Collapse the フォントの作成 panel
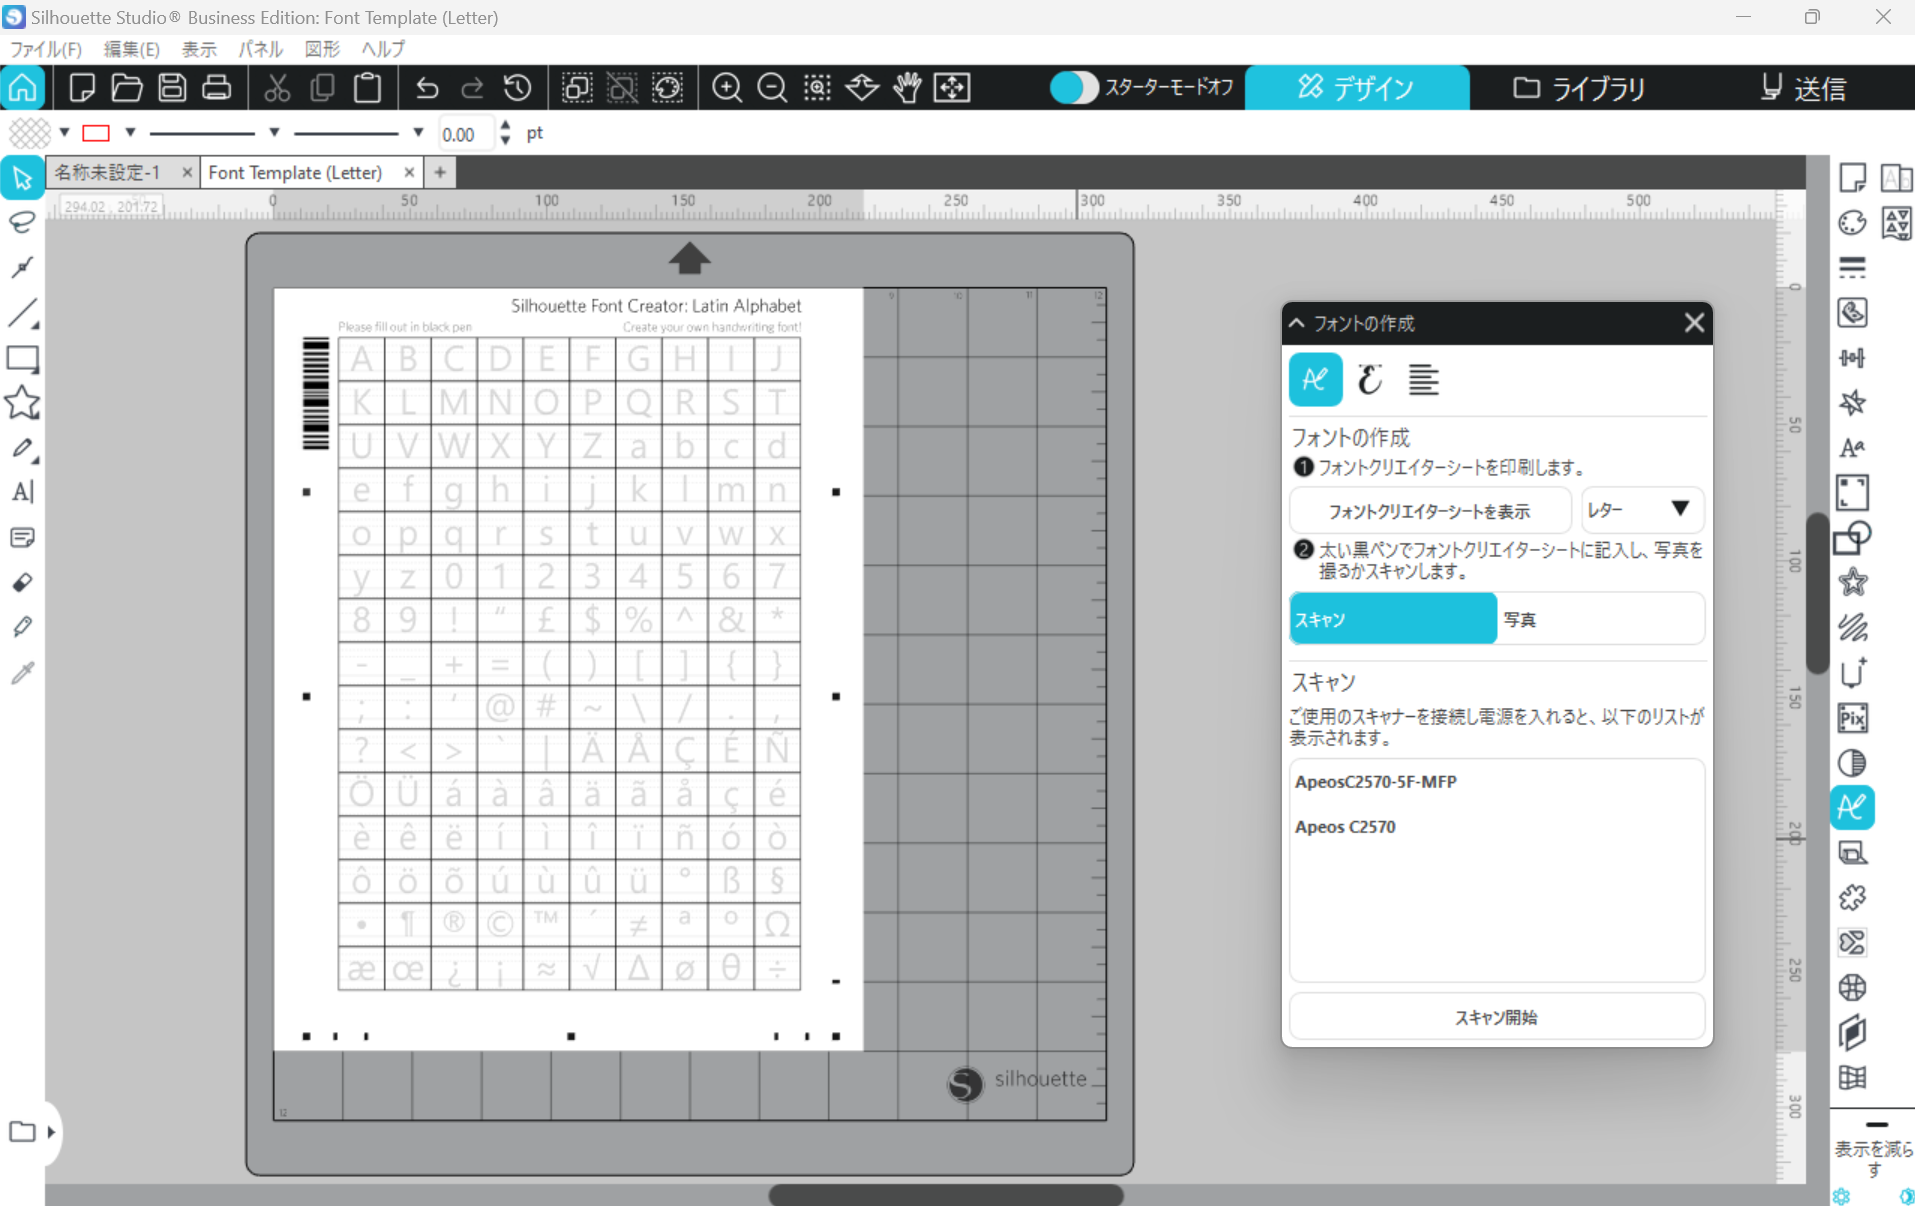Image resolution: width=1915 pixels, height=1206 pixels. 1297,323
